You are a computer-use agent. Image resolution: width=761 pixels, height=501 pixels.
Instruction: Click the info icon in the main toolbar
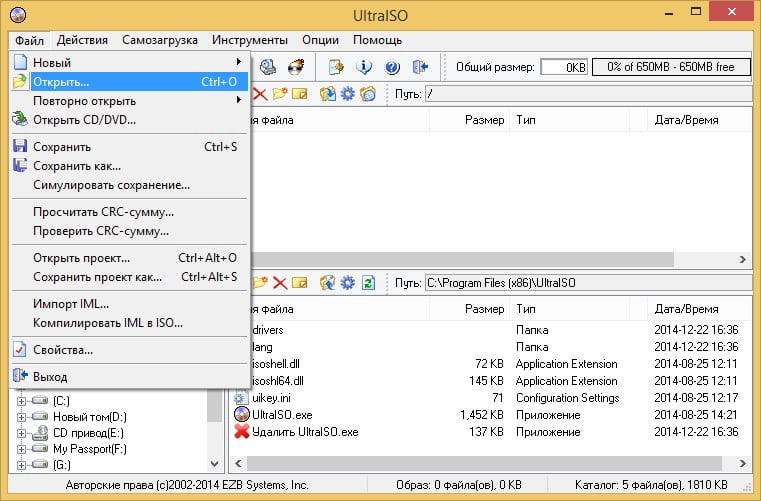point(364,68)
